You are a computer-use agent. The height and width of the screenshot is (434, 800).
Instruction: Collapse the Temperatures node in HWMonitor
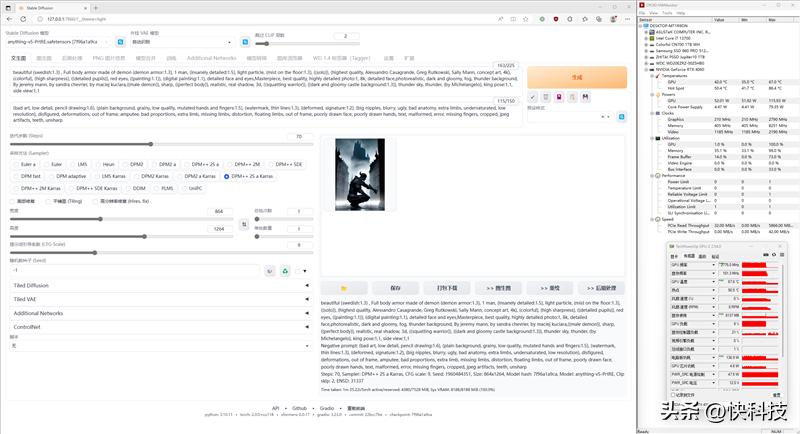652,76
